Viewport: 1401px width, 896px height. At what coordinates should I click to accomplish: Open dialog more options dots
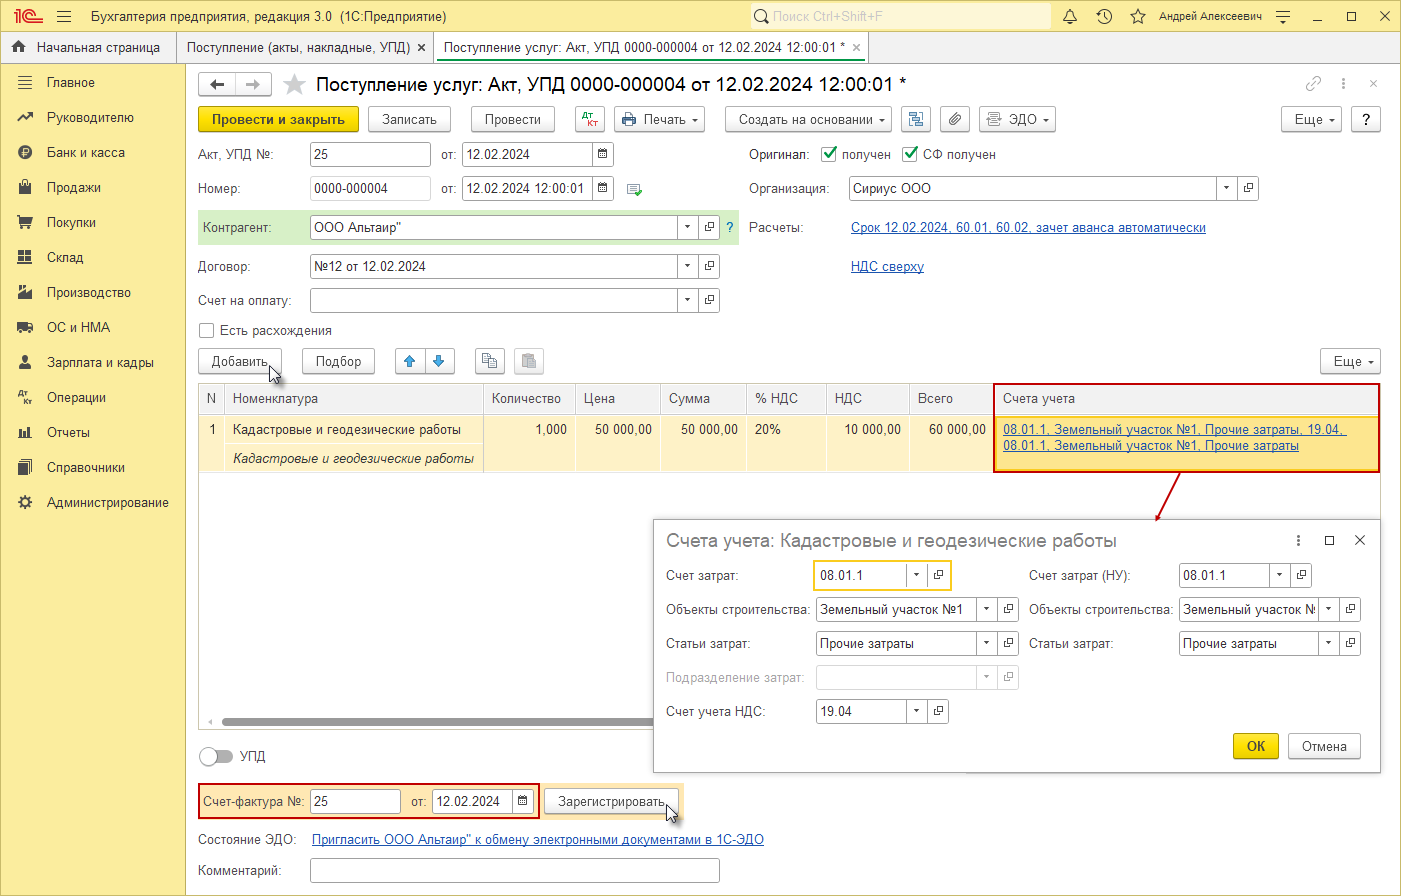1298,540
